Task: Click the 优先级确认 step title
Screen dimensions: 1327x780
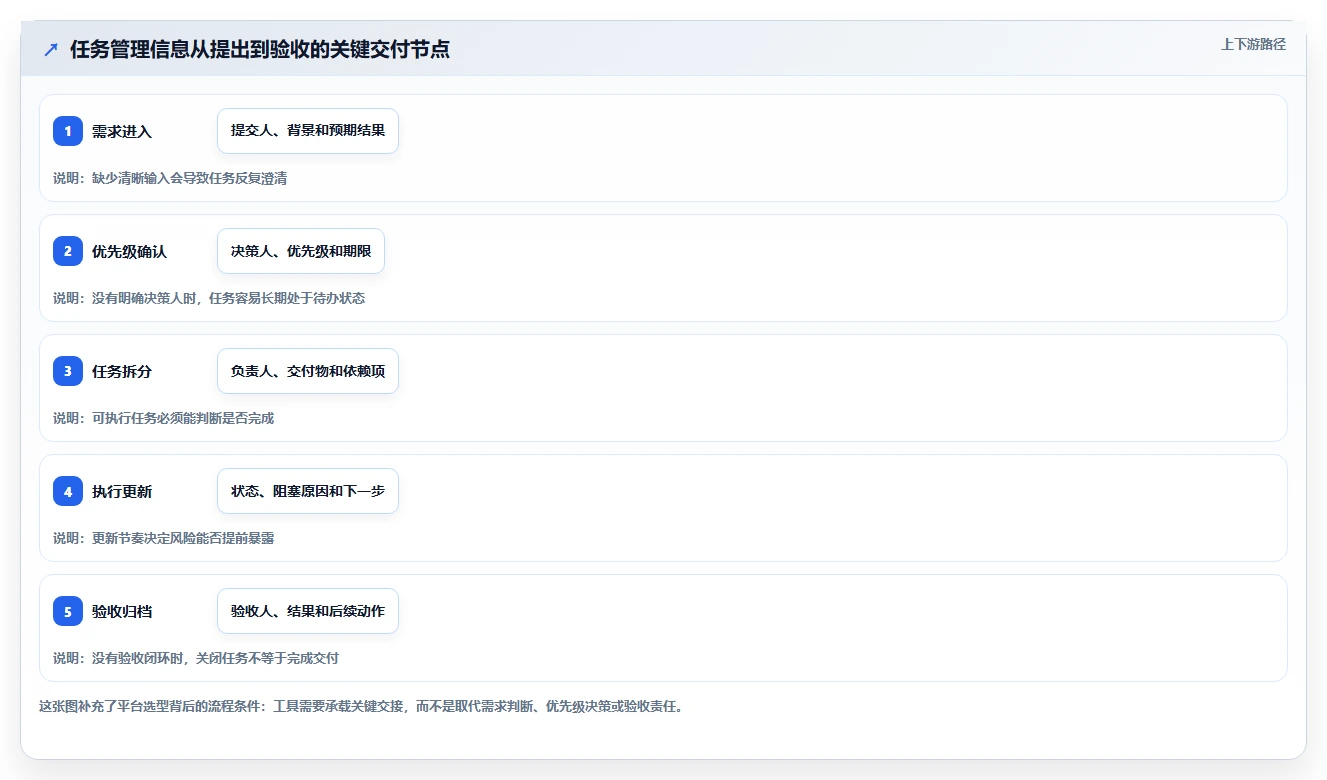Action: (129, 252)
